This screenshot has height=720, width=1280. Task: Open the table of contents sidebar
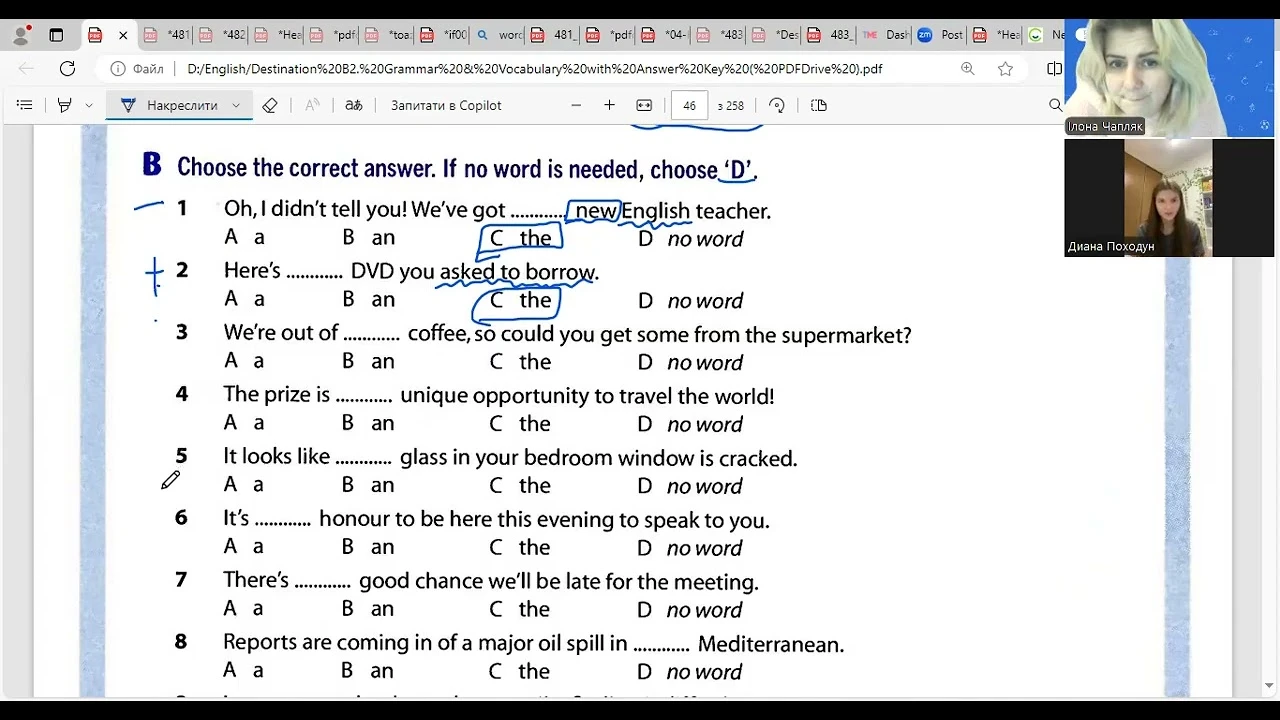(25, 105)
